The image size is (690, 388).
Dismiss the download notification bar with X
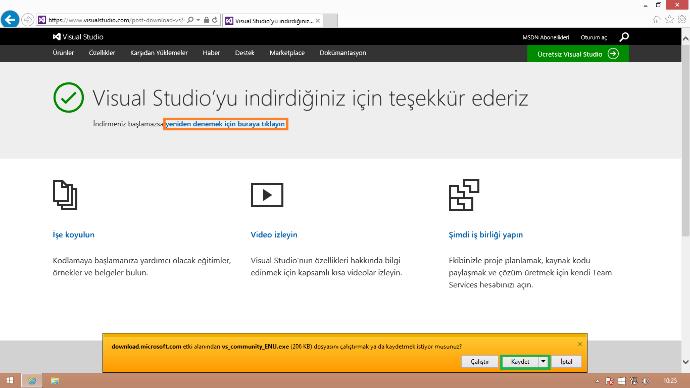point(580,344)
